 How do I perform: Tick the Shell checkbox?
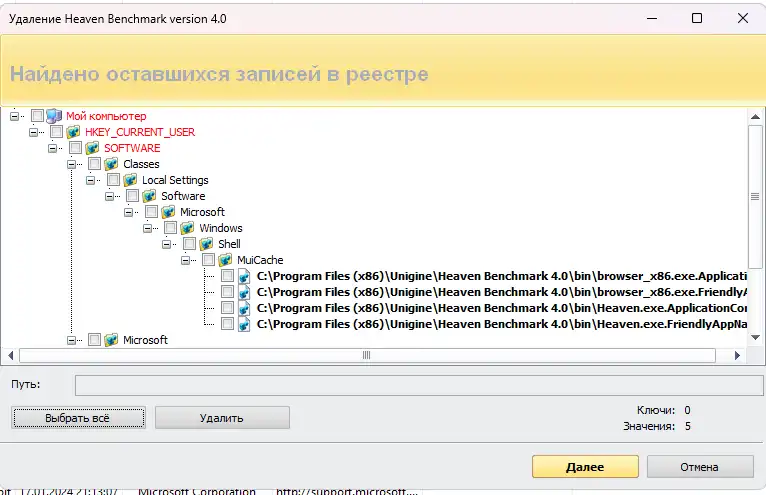coord(190,244)
